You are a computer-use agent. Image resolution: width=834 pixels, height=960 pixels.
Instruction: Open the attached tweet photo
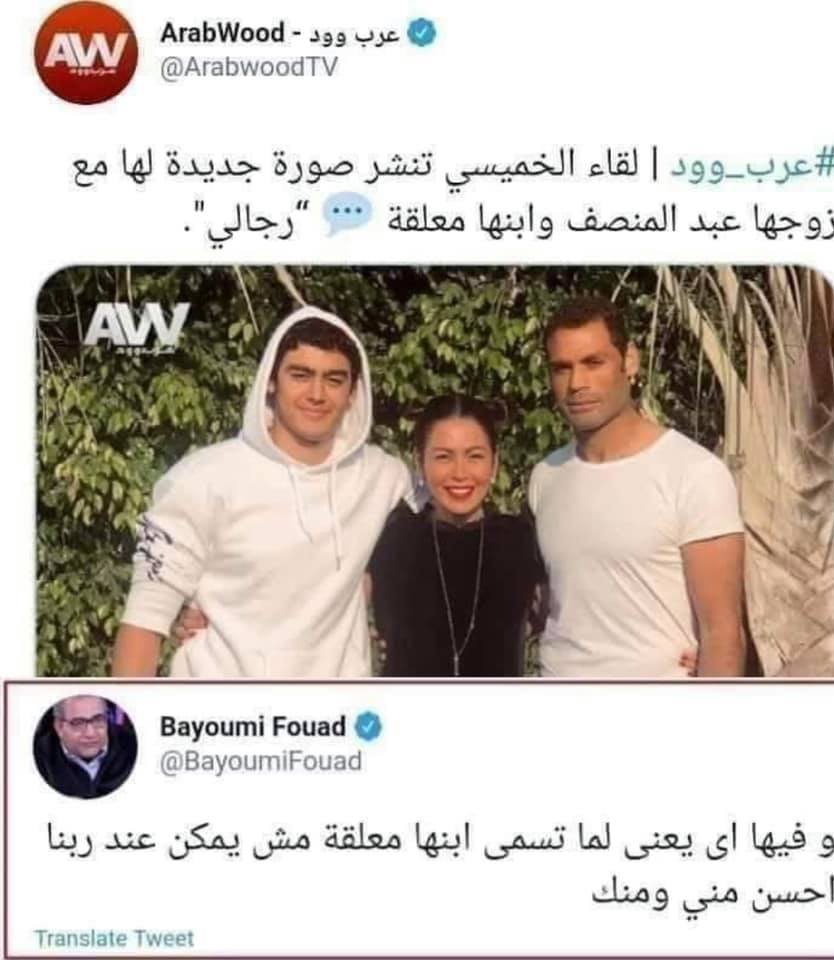[x=435, y=471]
